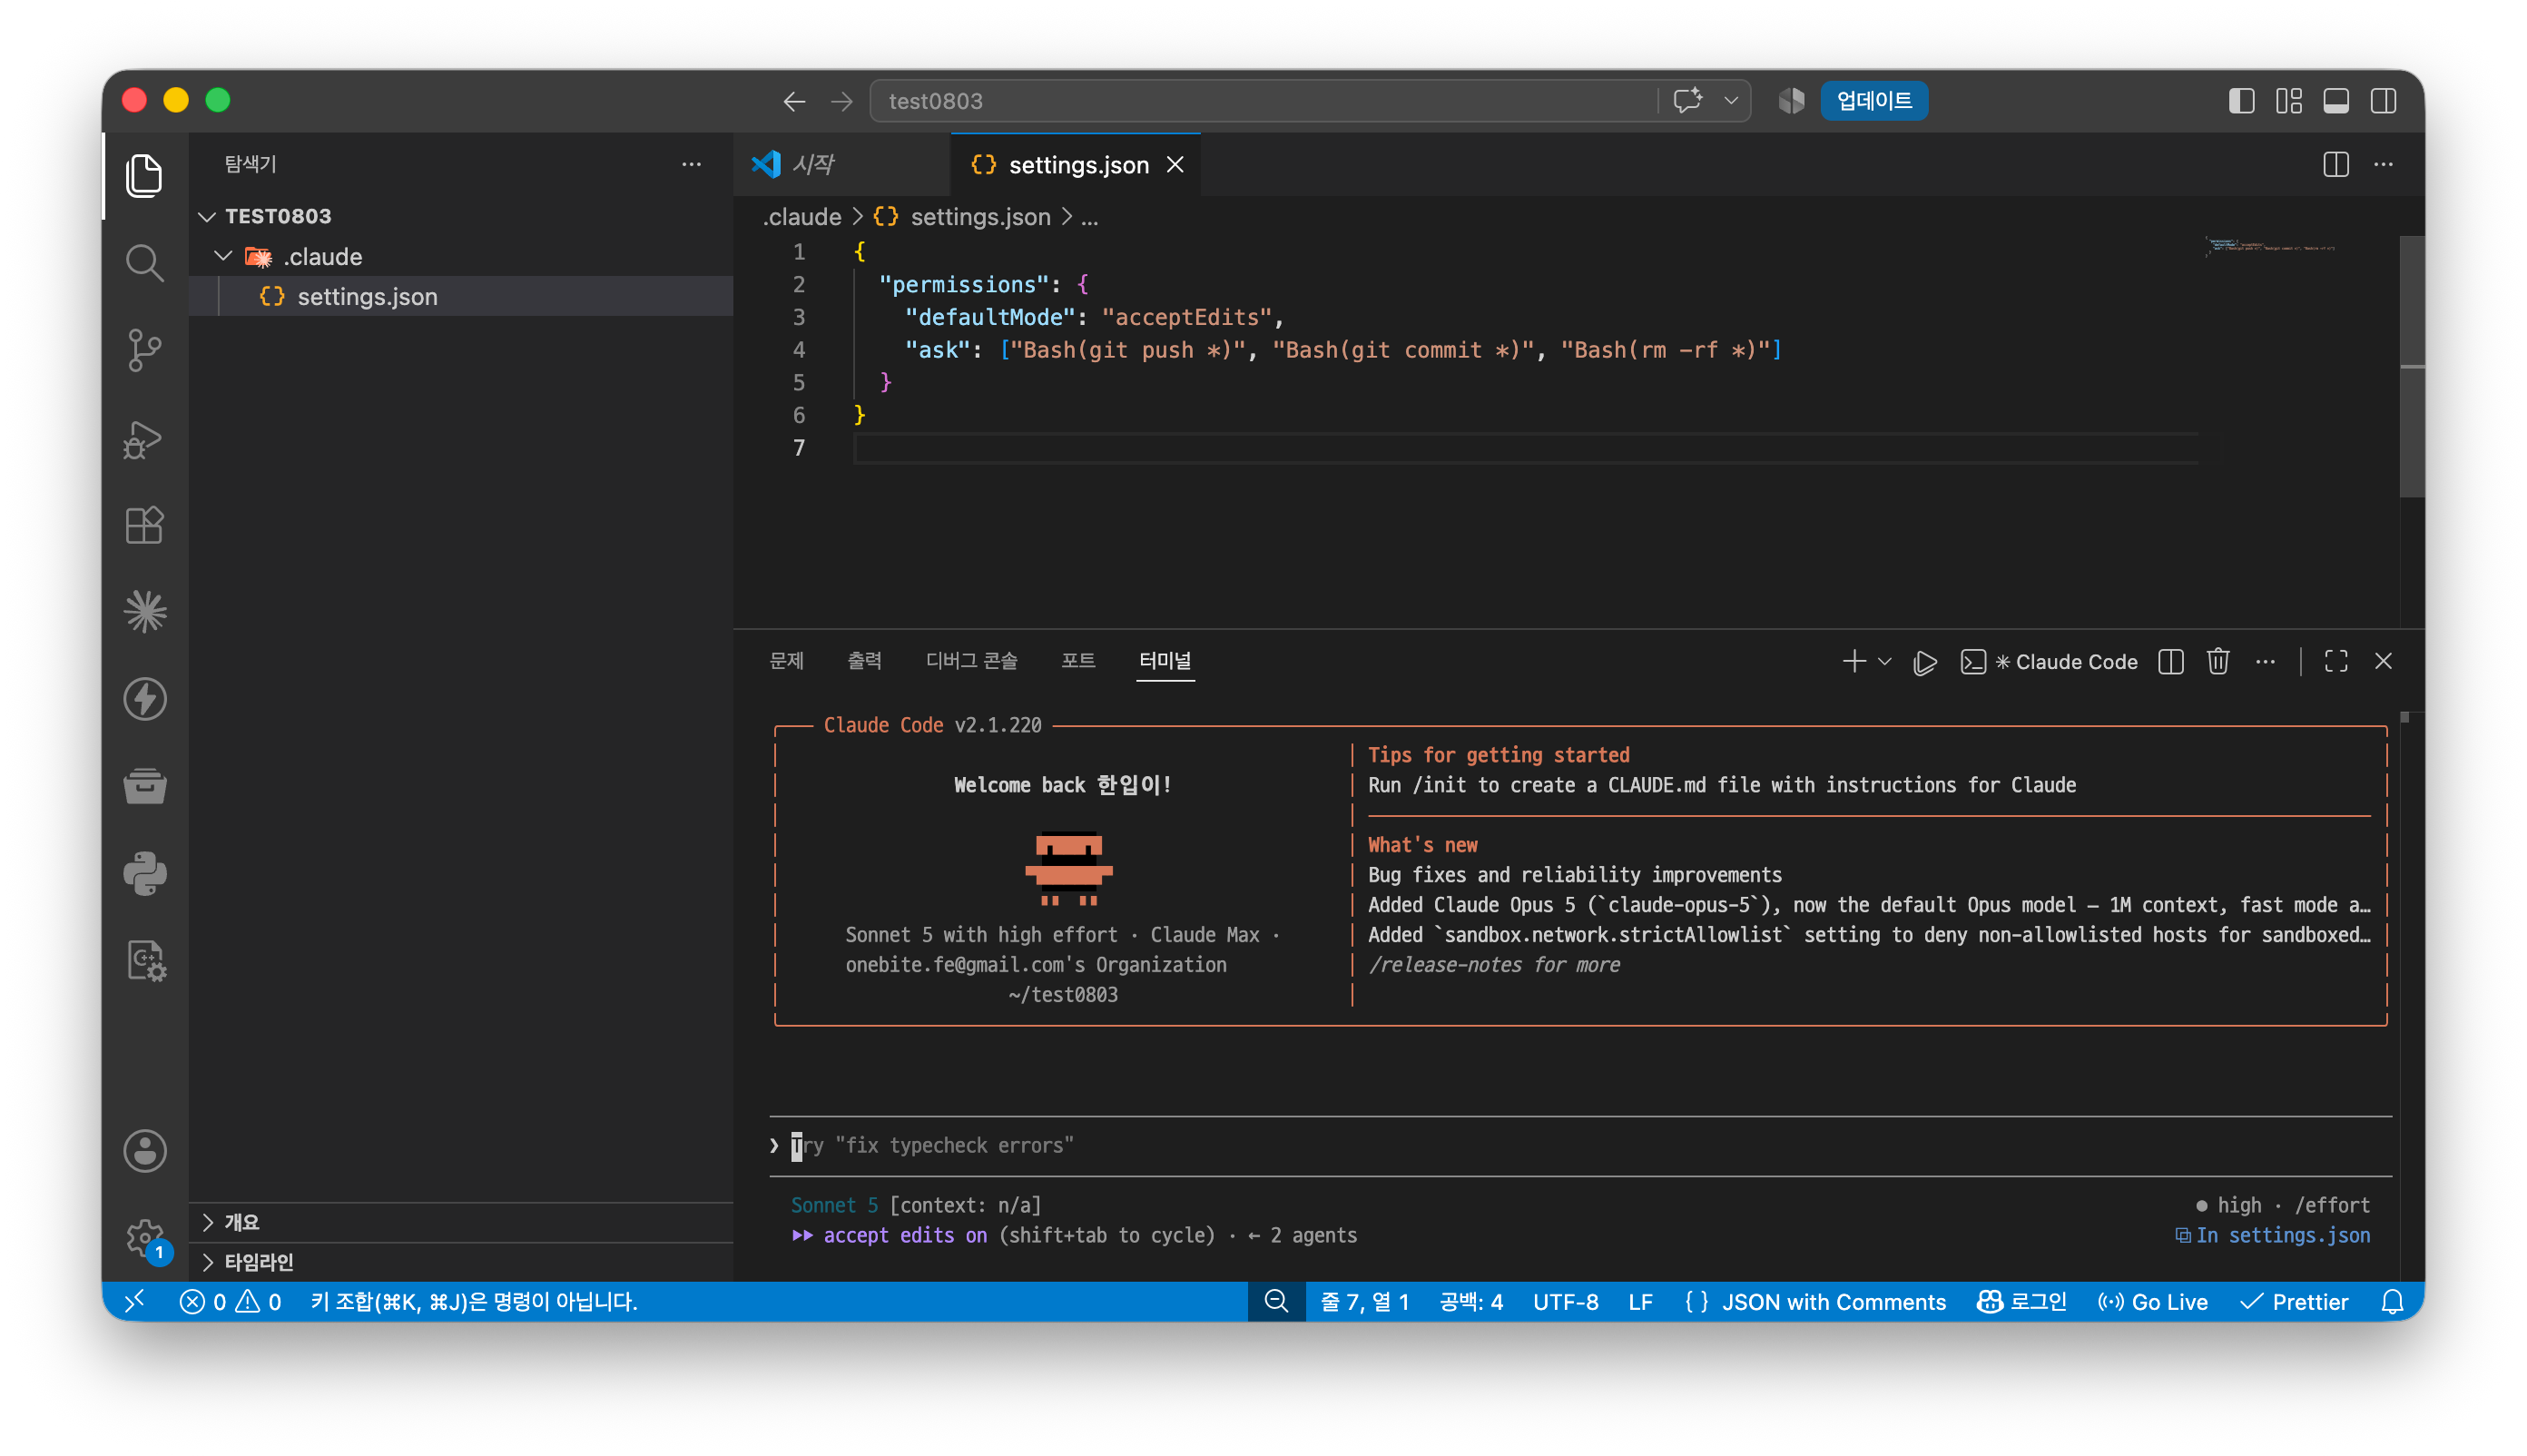Click the LF end-of-line indicator
This screenshot has height=1456, width=2527.
[x=1640, y=1302]
